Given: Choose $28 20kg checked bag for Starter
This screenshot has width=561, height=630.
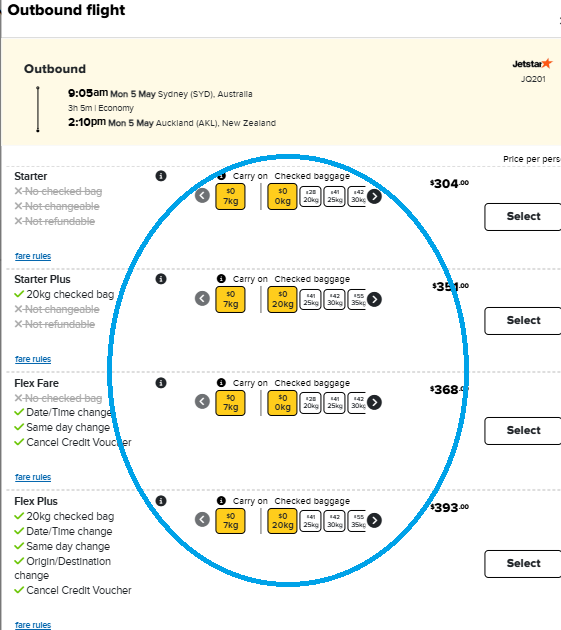Looking at the screenshot, I should (310, 196).
